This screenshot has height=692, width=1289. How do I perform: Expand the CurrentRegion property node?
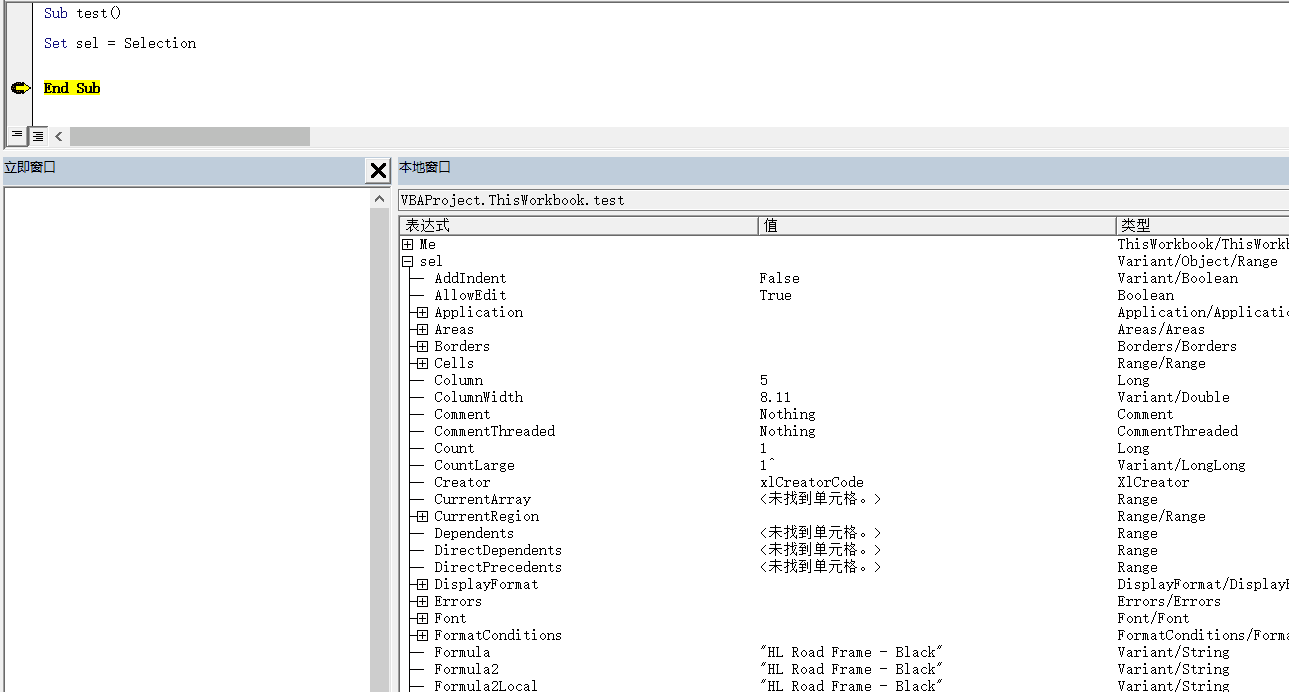[423, 516]
